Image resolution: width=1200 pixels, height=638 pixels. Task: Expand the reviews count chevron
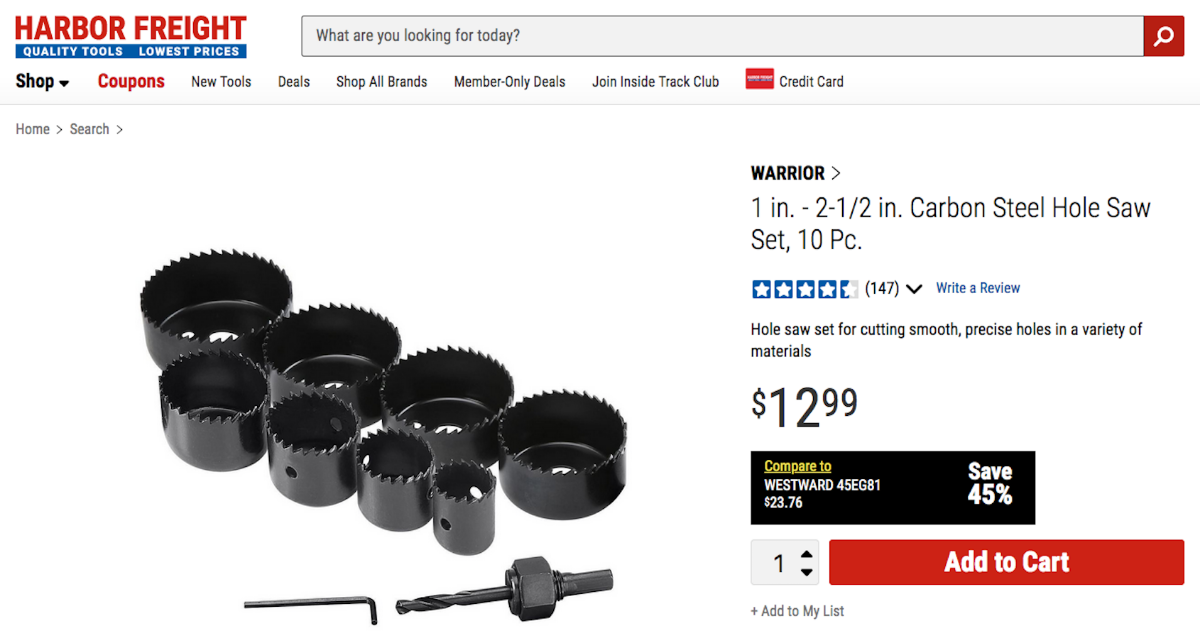point(914,289)
